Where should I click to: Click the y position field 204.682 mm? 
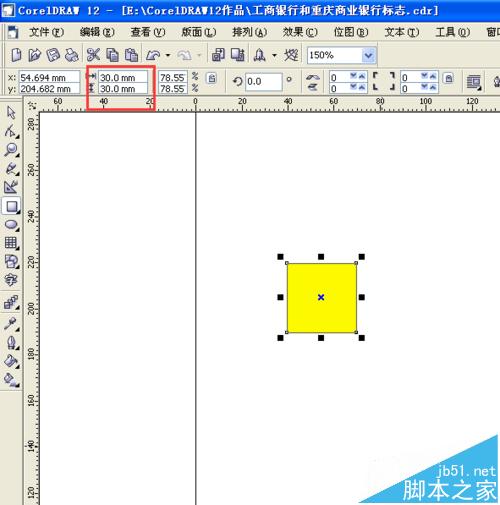pos(49,88)
